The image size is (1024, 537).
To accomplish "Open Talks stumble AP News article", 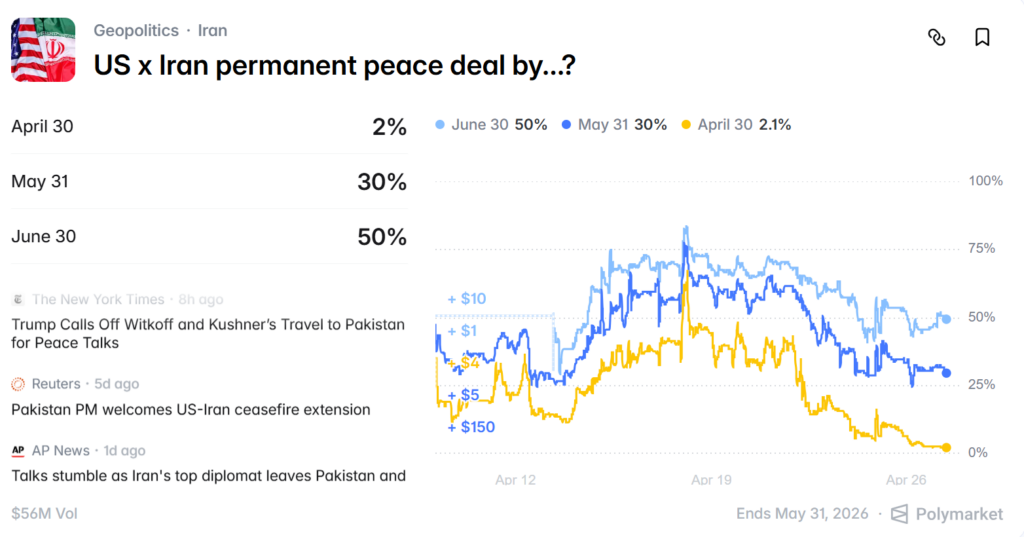I will pos(208,476).
